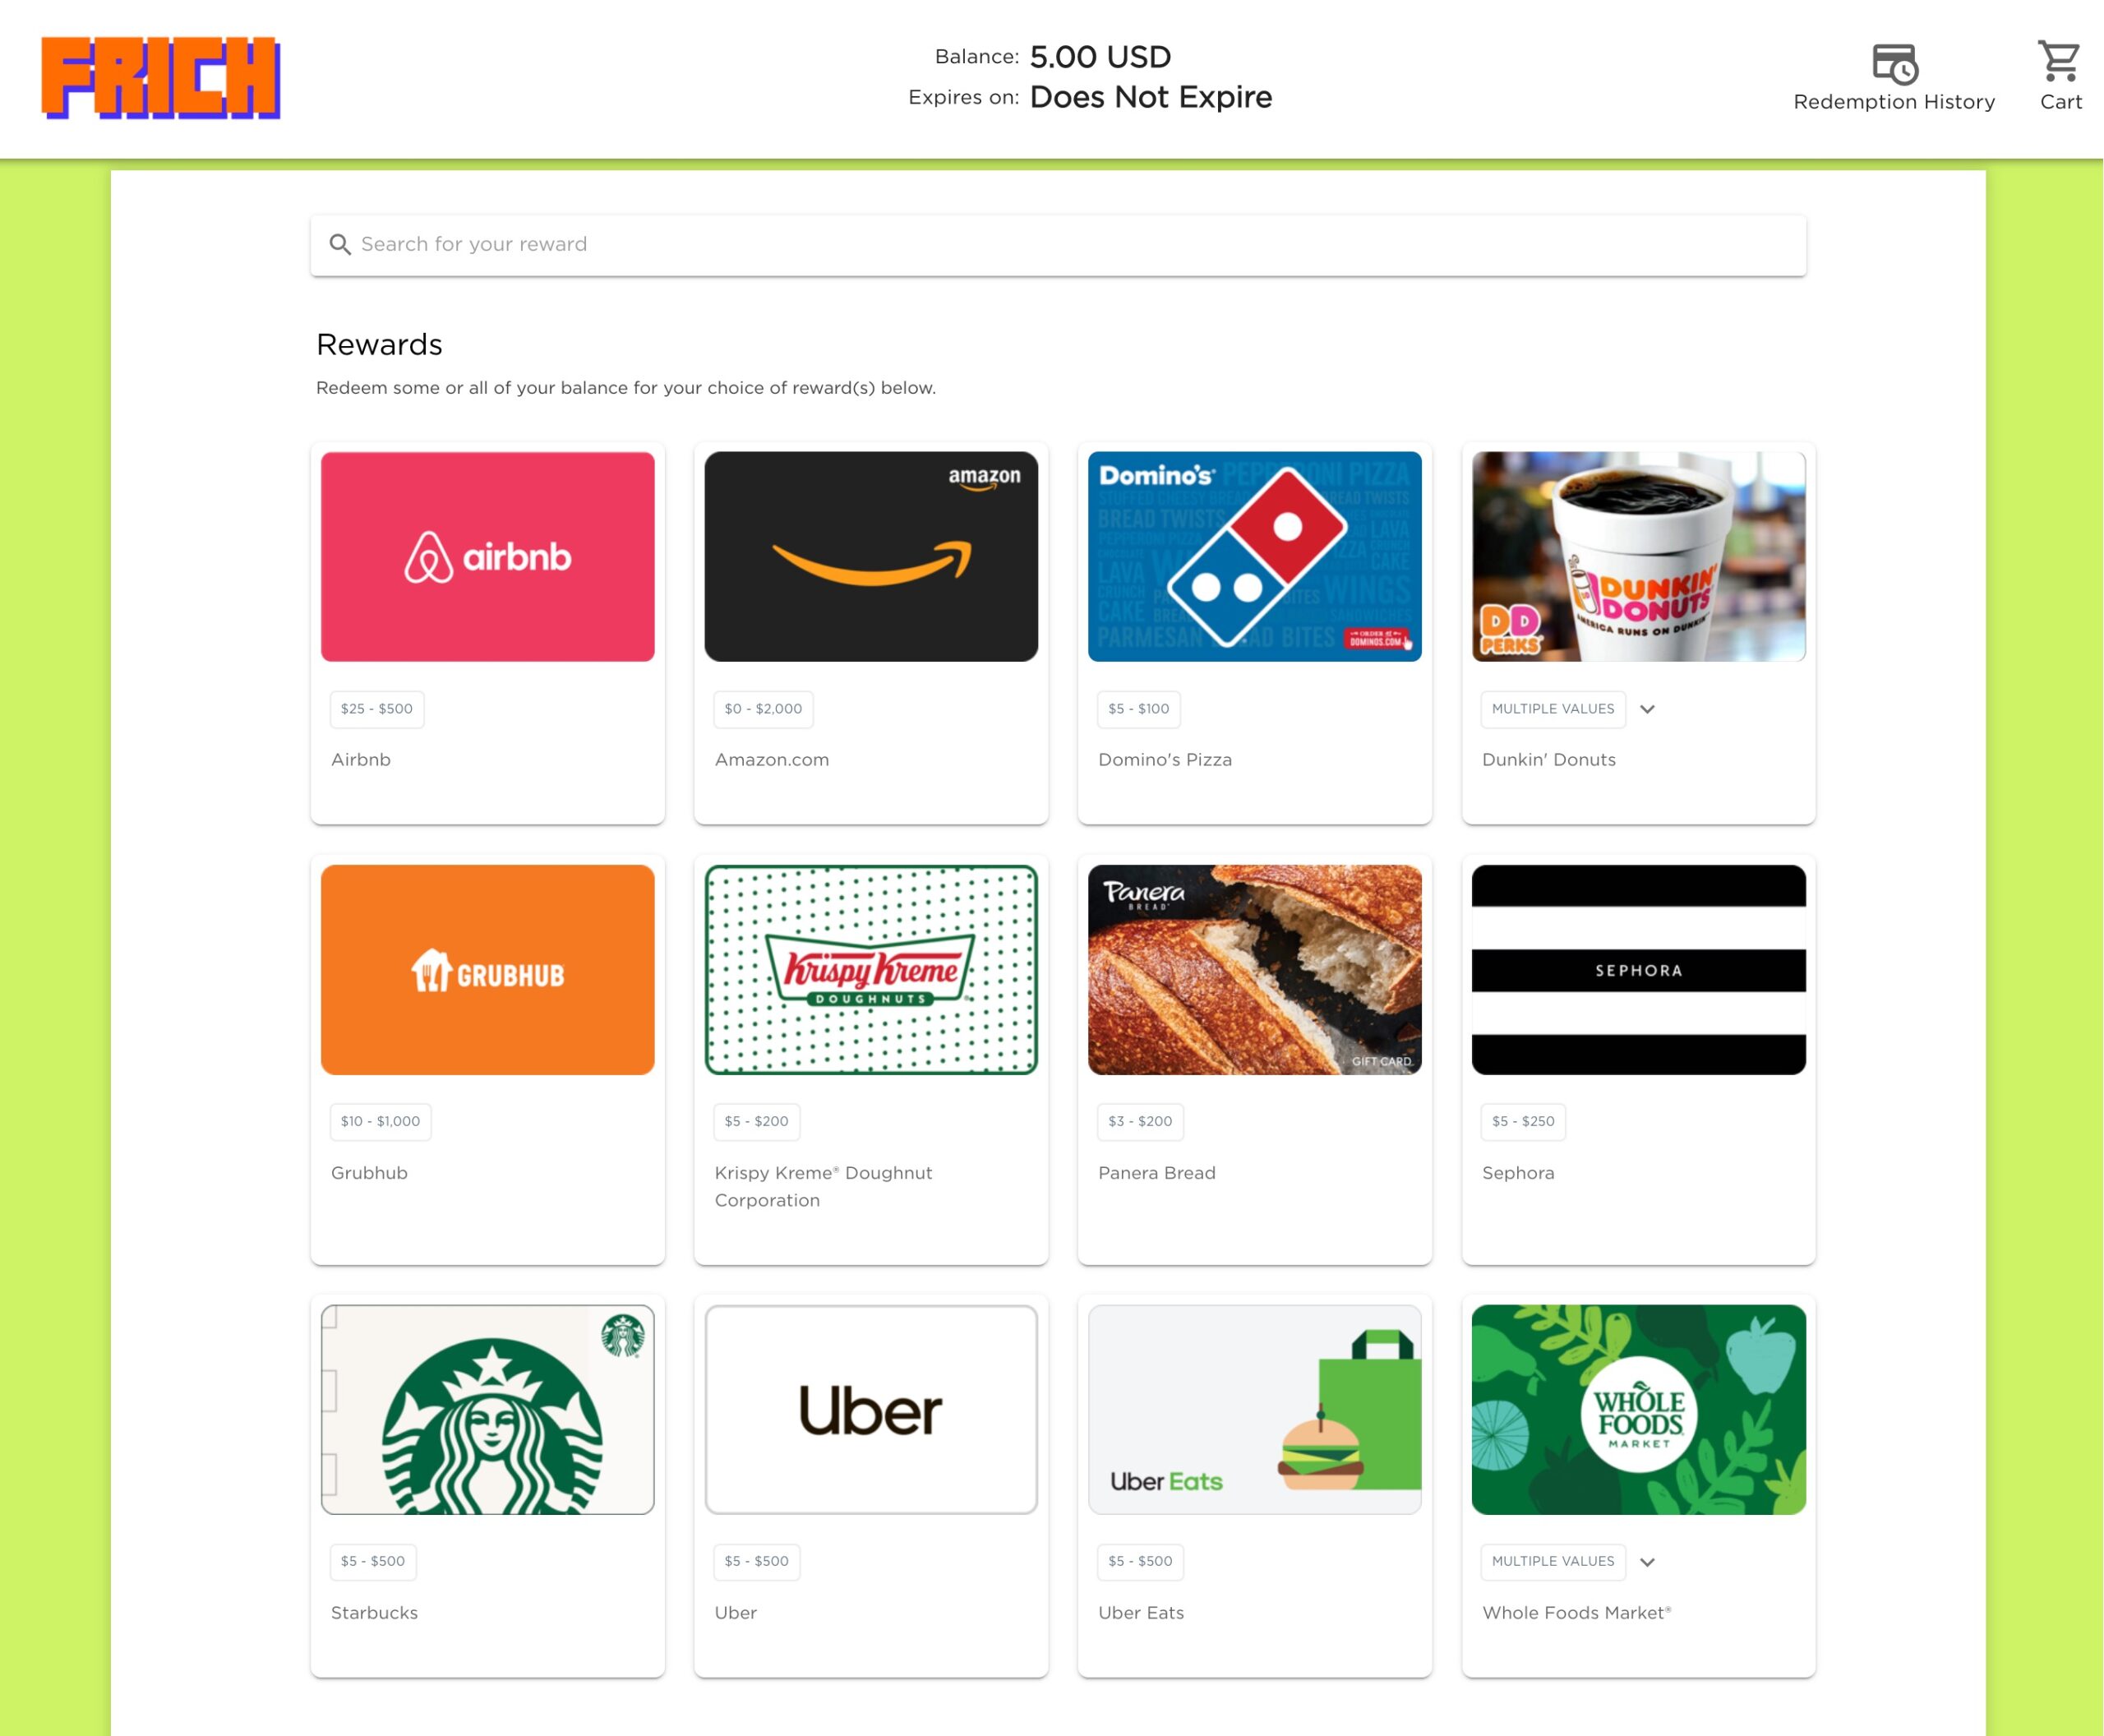Click into the reward search field

coord(1058,245)
